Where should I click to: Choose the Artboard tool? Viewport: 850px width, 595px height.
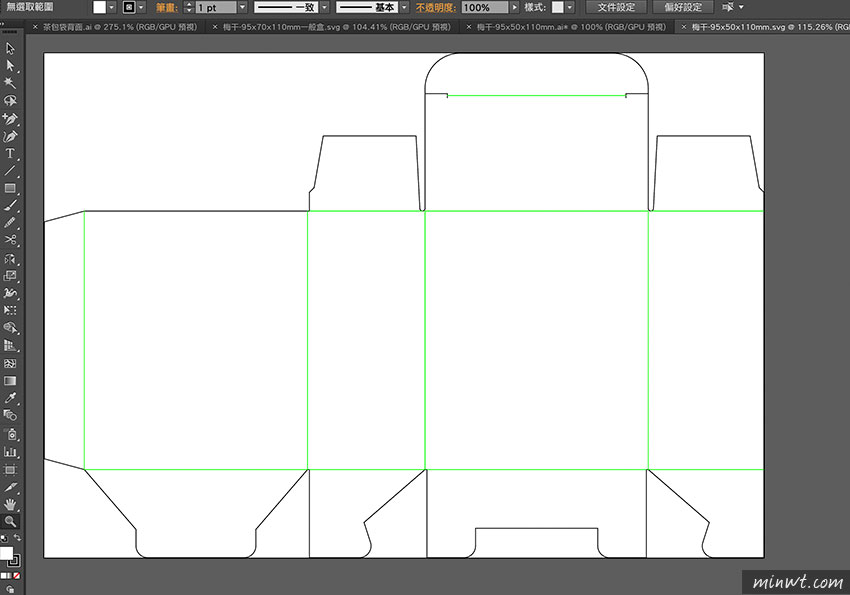[x=10, y=470]
